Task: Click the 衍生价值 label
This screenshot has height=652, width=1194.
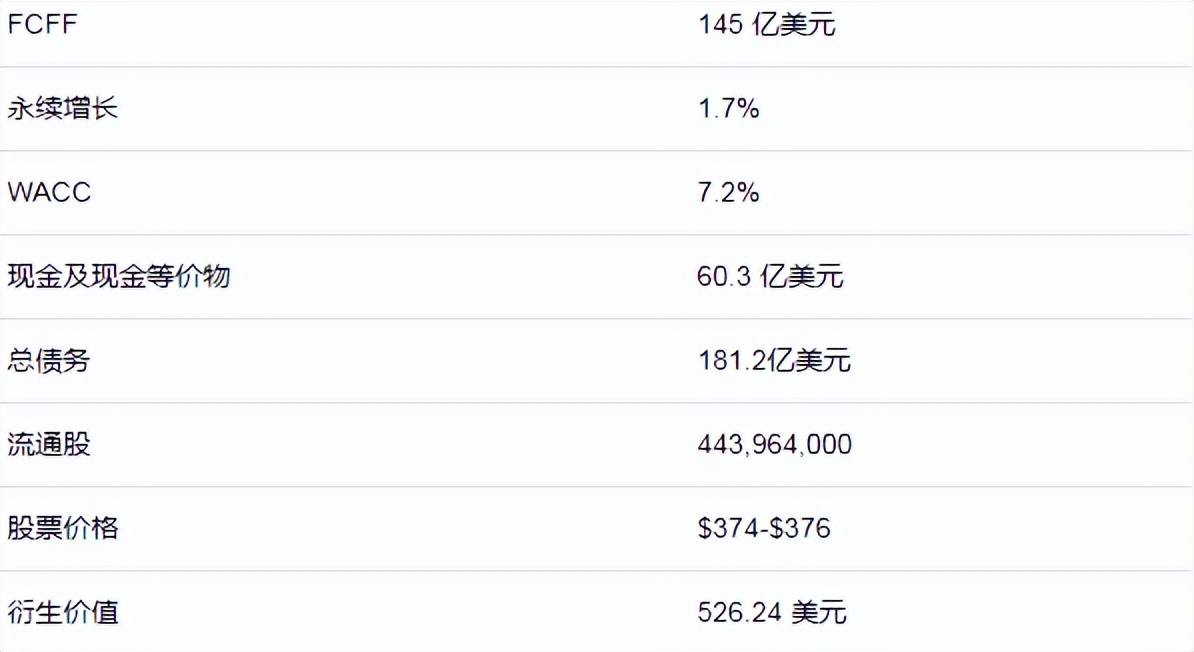Action: [63, 611]
